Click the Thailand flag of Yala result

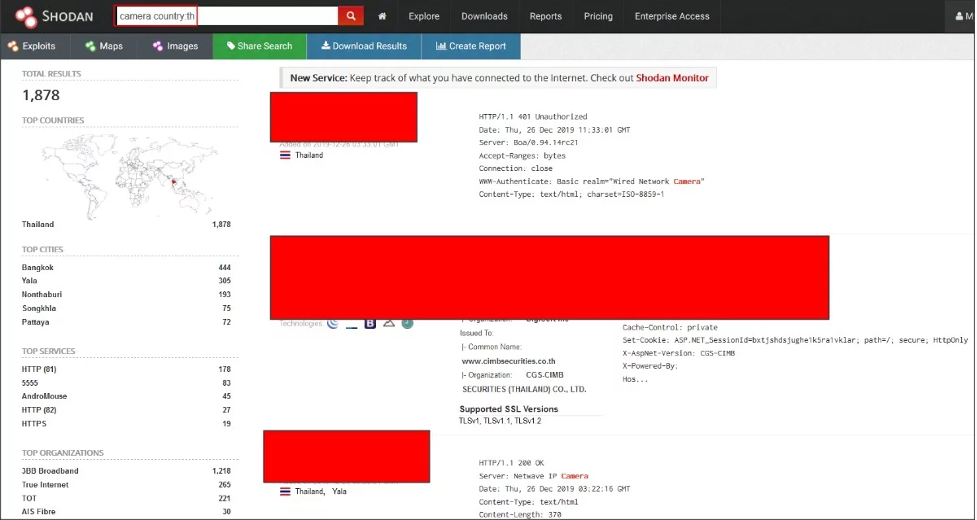(x=285, y=491)
